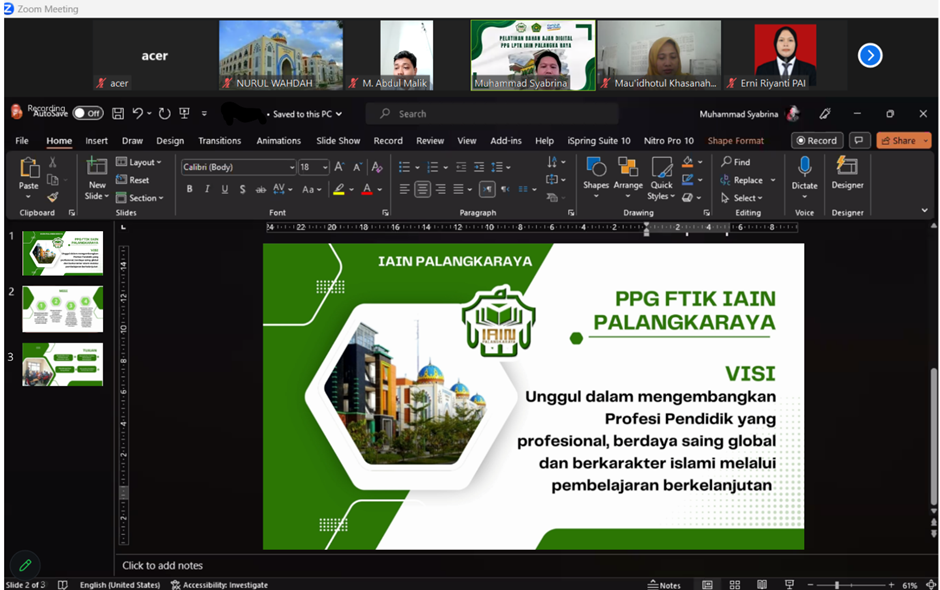Align text right
940x590 pixels.
click(441, 189)
